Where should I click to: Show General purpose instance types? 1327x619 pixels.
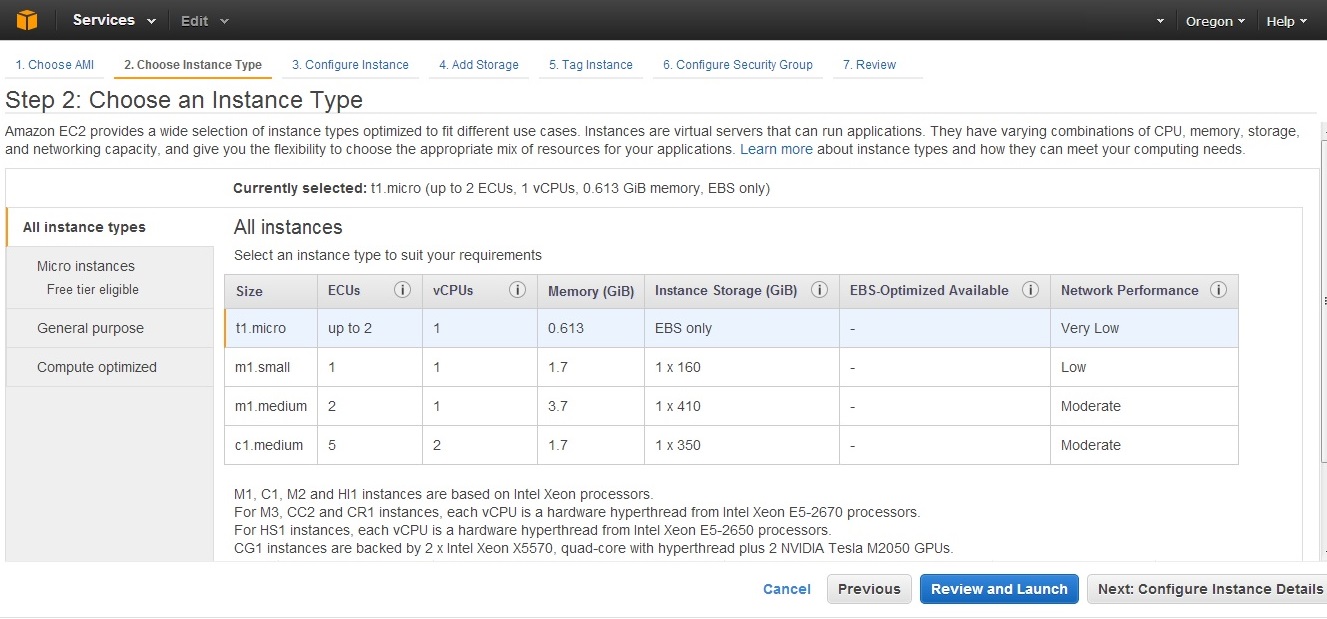pos(110,328)
